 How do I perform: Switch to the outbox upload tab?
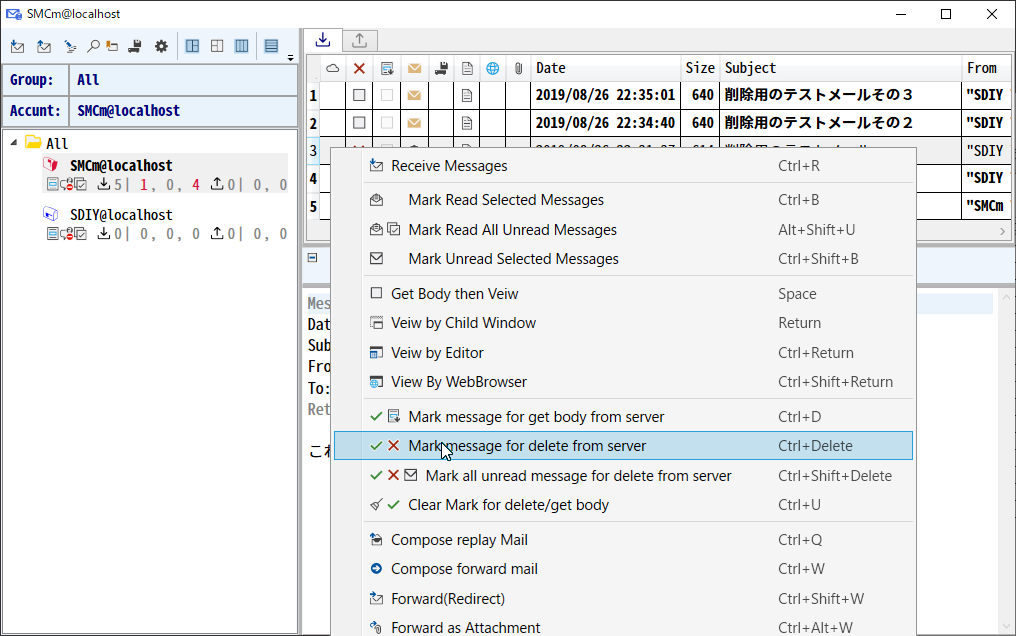(x=359, y=41)
